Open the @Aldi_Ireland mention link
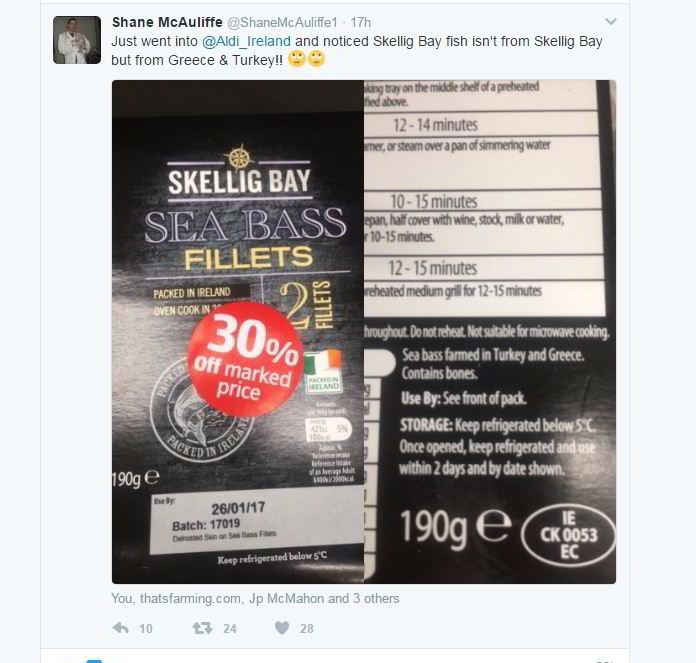This screenshot has width=696, height=663. tap(246, 41)
